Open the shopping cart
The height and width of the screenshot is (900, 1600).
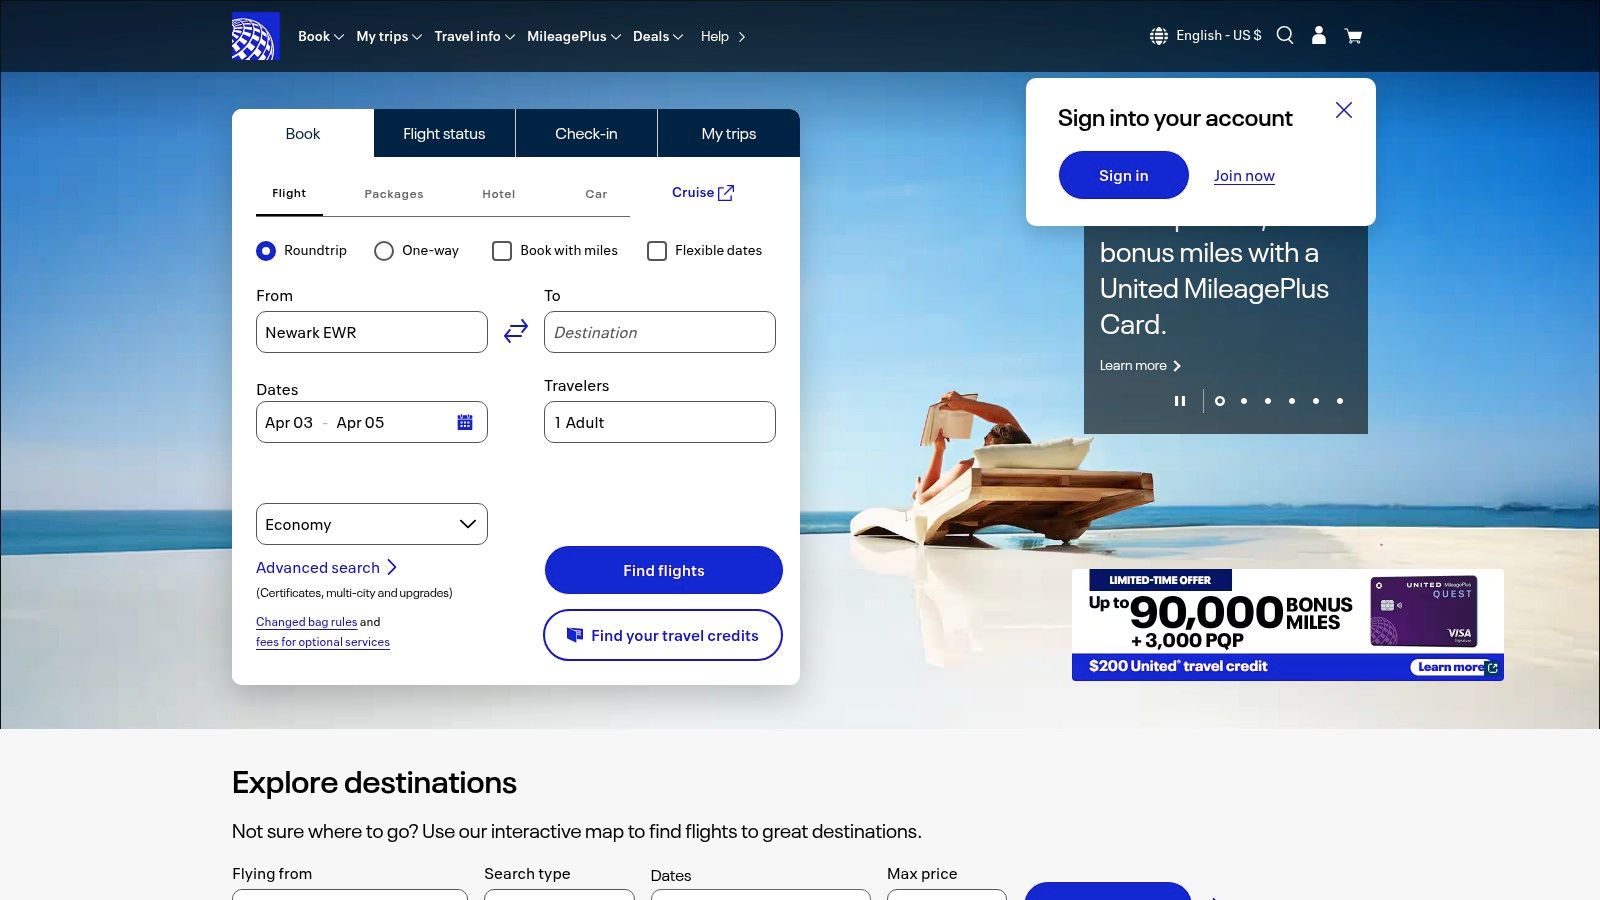(x=1352, y=35)
